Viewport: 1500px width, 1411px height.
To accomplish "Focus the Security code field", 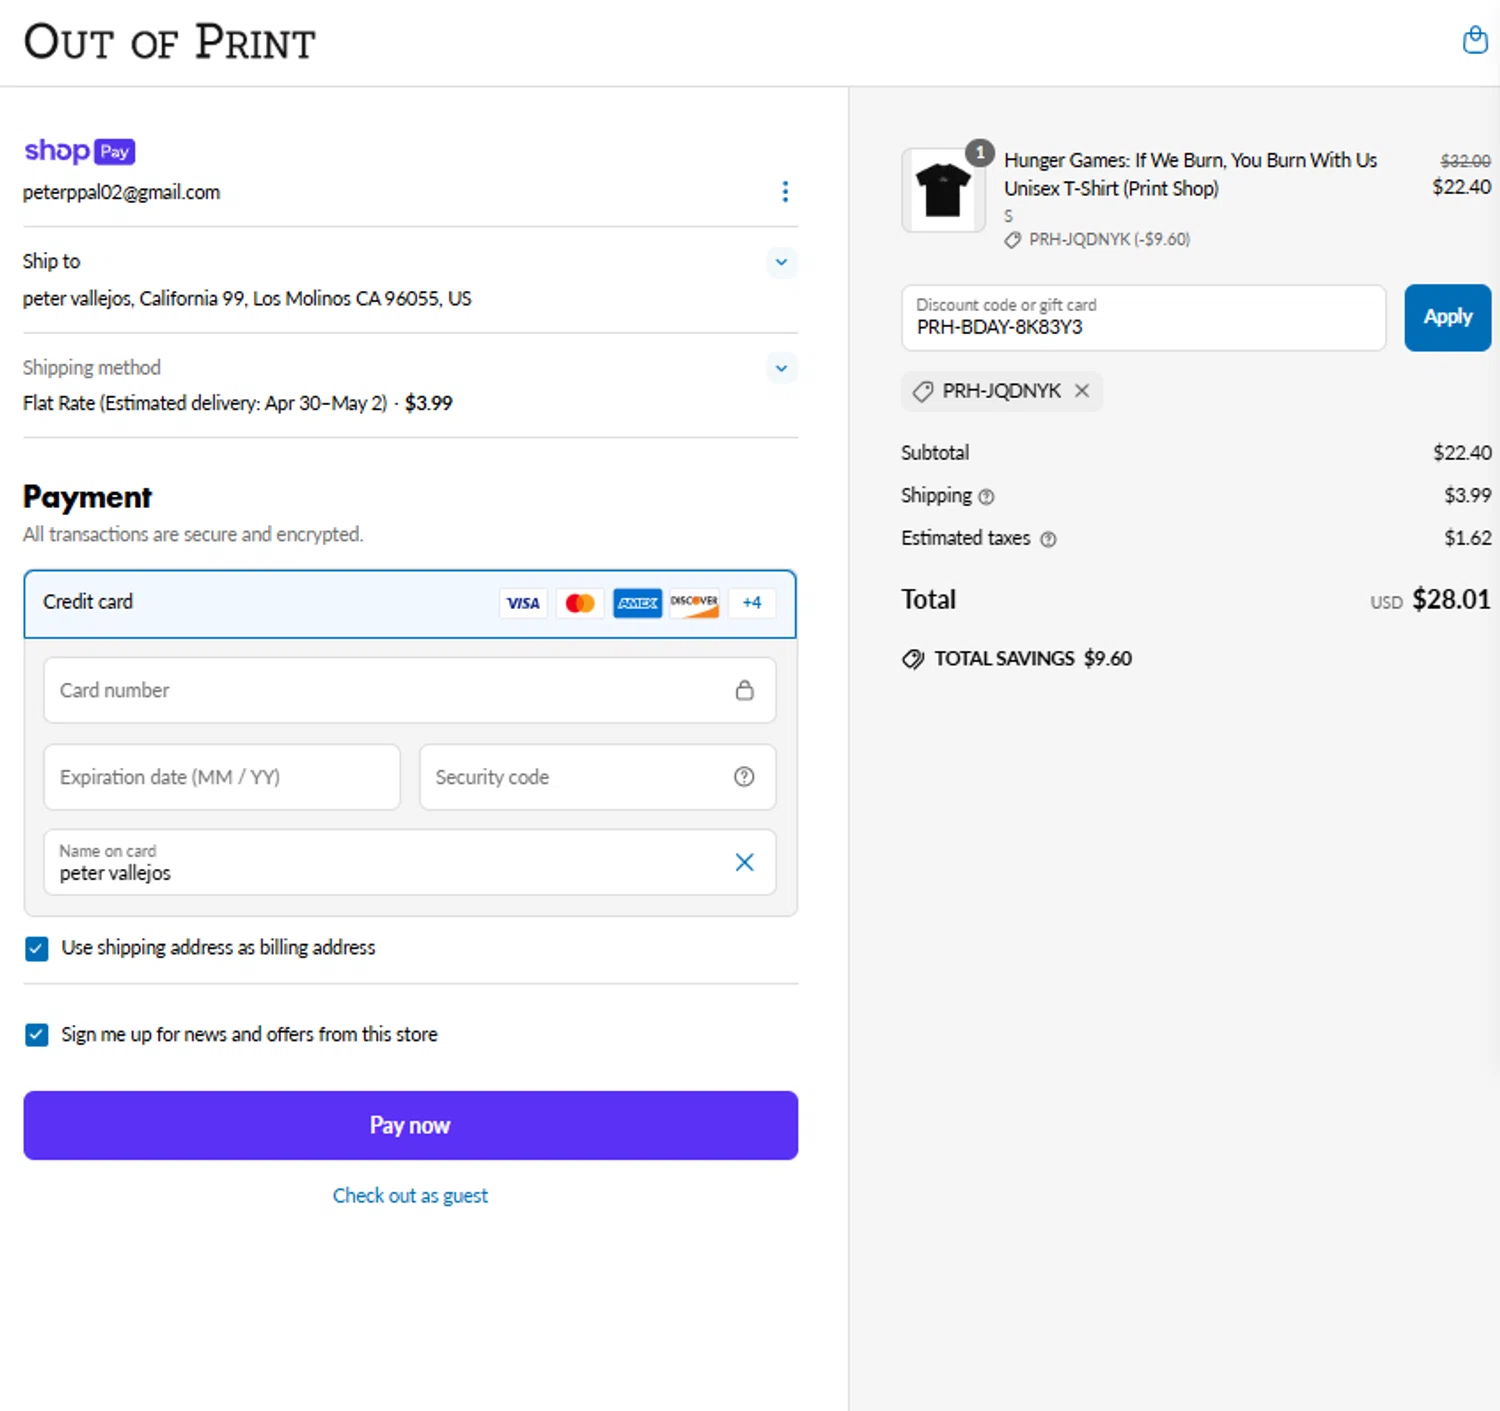I will [598, 777].
